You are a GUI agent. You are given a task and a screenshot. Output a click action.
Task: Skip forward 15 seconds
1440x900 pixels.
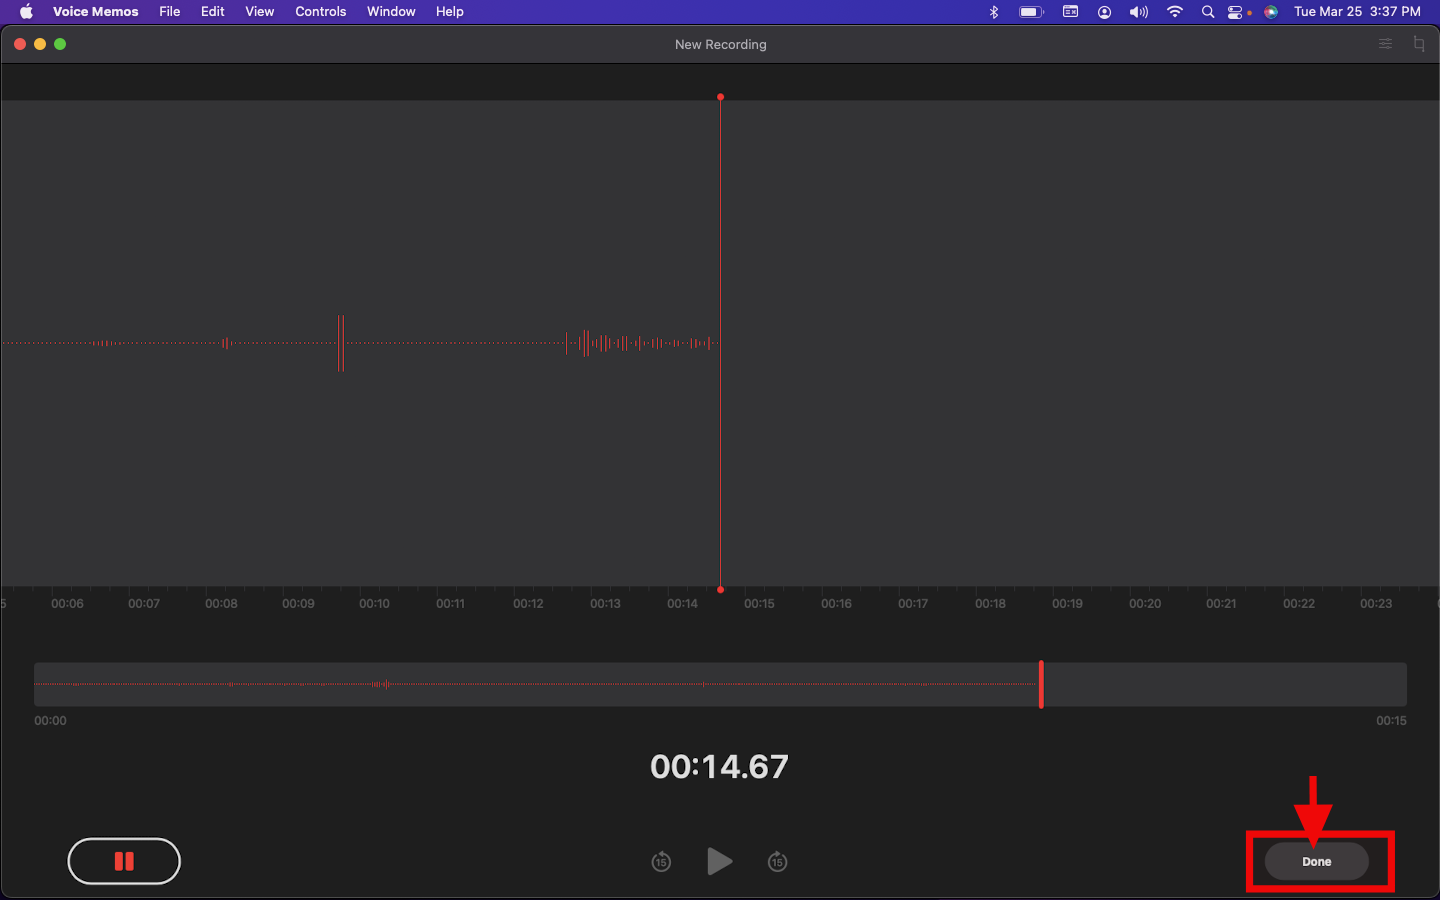click(x=778, y=861)
